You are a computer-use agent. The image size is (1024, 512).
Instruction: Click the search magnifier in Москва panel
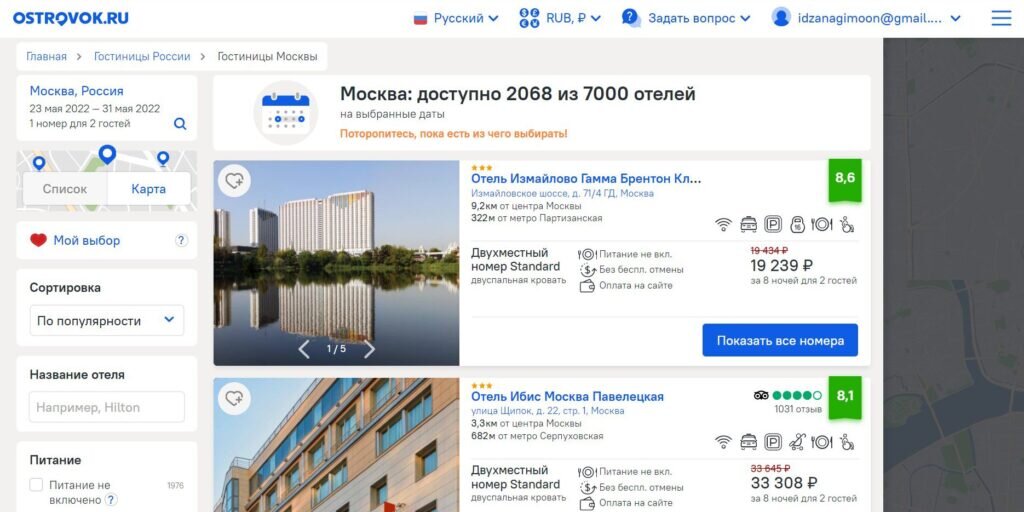180,123
